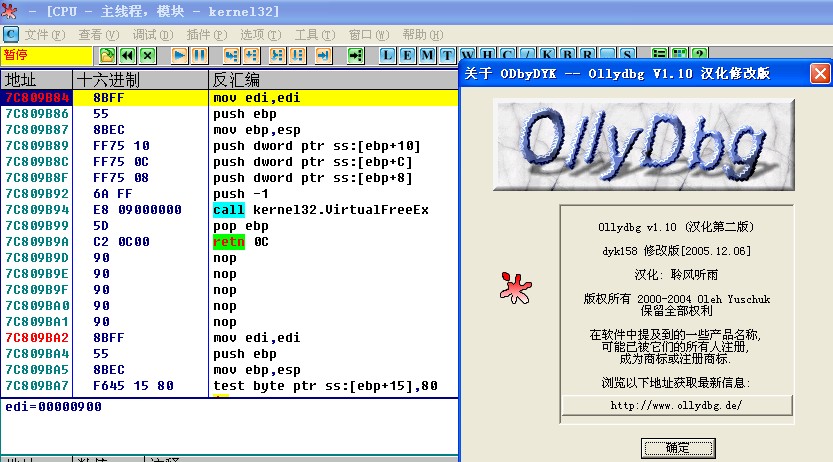The image size is (833, 462).
Task: Open the 选项(T) menu
Action: coord(260,35)
